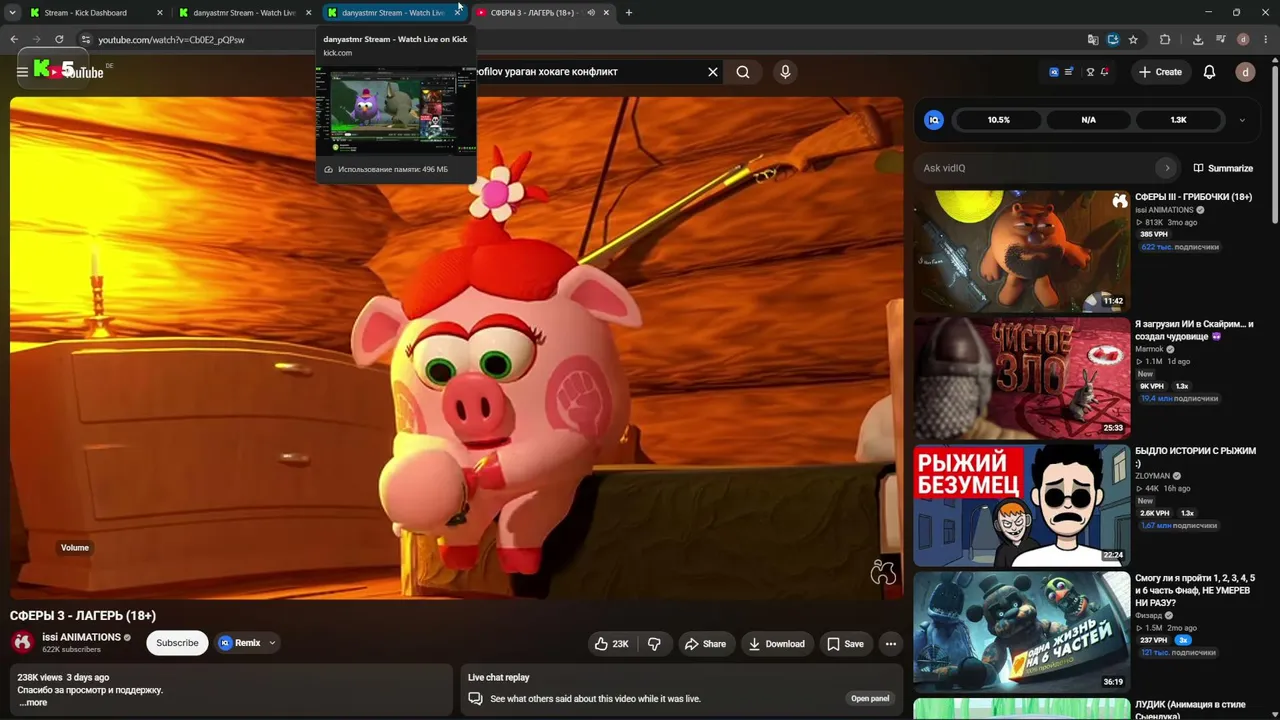Open the vidIQ alerts bell with red dot
This screenshot has width=1280, height=720.
(1103, 72)
